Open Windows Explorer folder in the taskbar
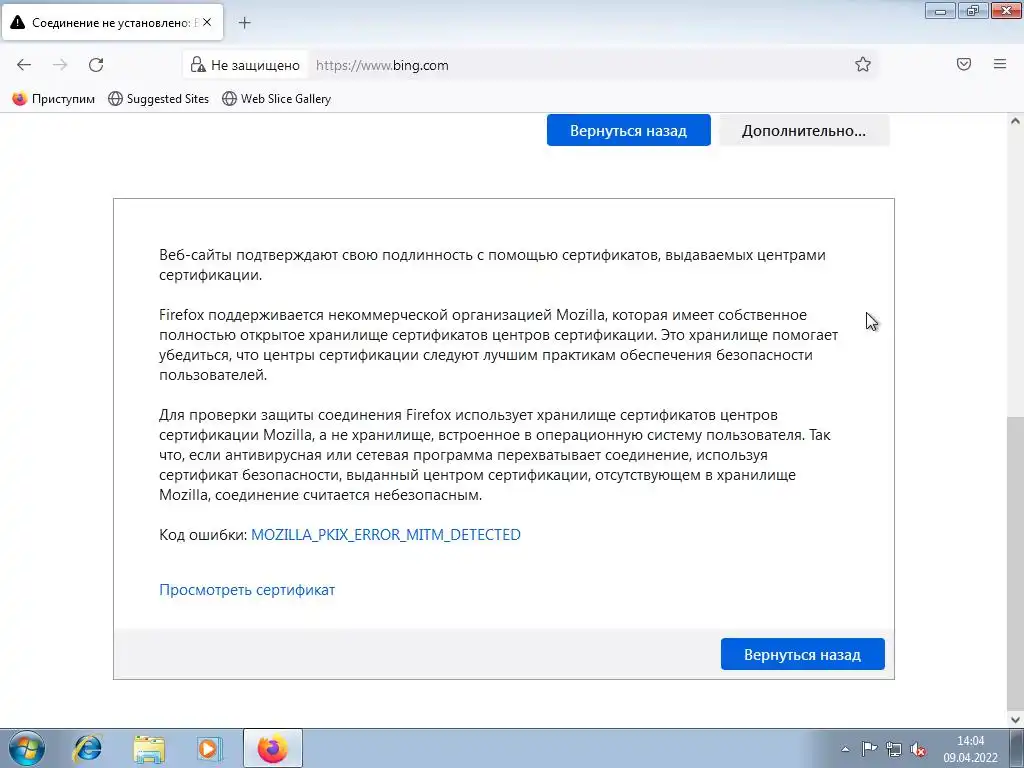Viewport: 1024px width, 768px height. click(x=149, y=748)
